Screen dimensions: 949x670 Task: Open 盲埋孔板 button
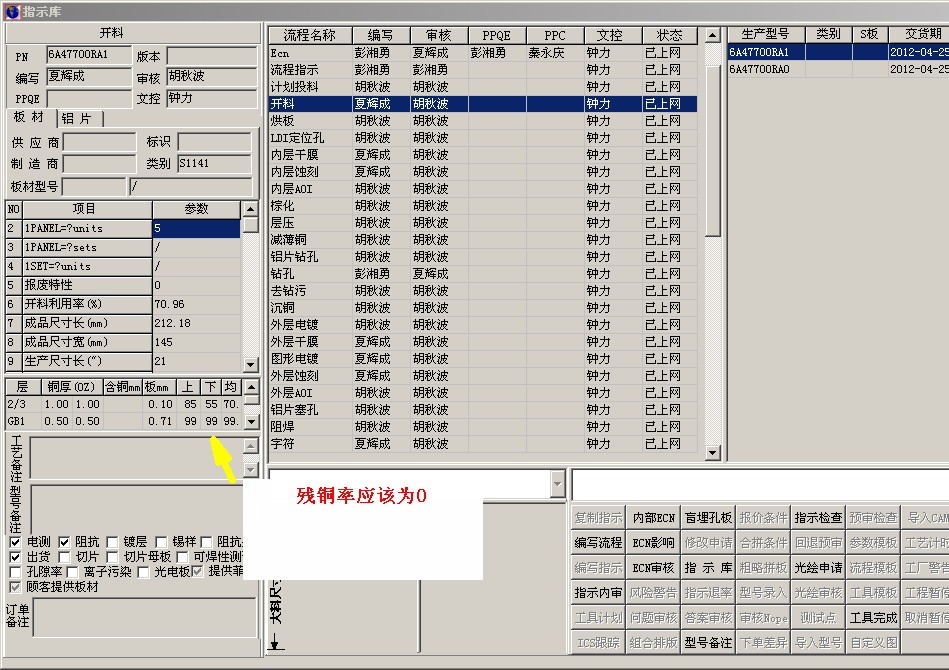(x=708, y=518)
